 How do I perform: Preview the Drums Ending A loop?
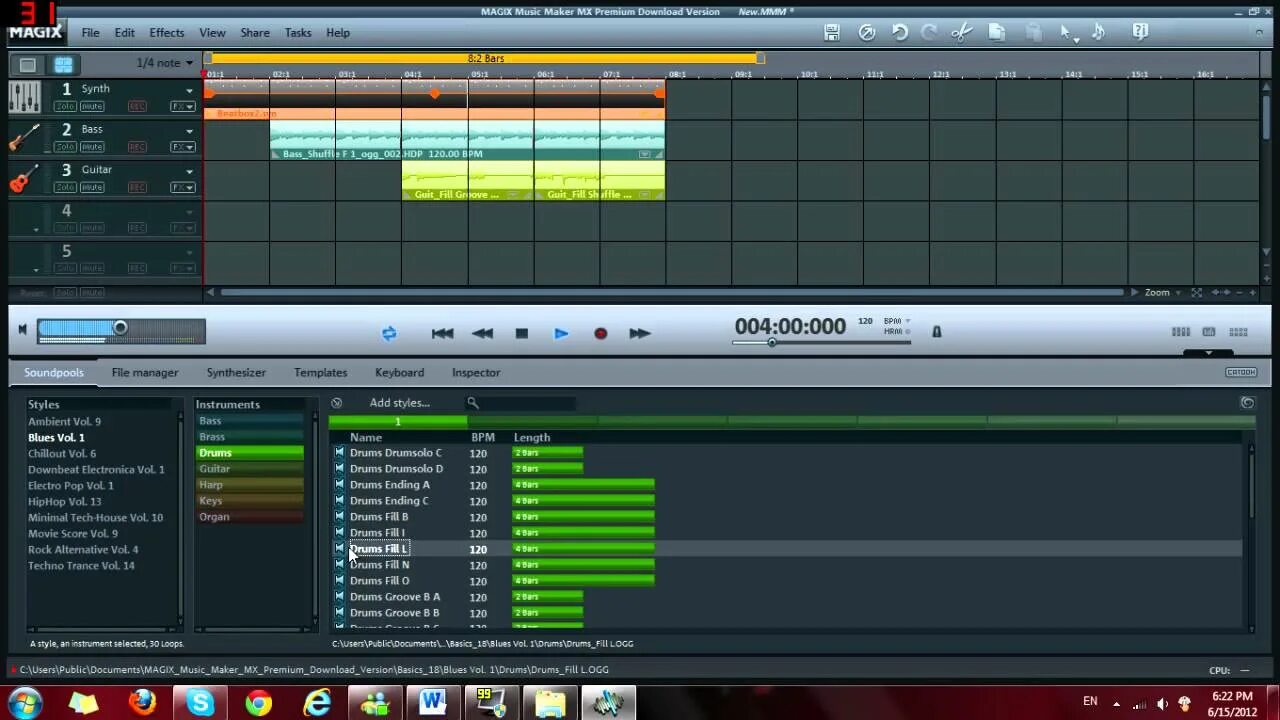point(339,484)
